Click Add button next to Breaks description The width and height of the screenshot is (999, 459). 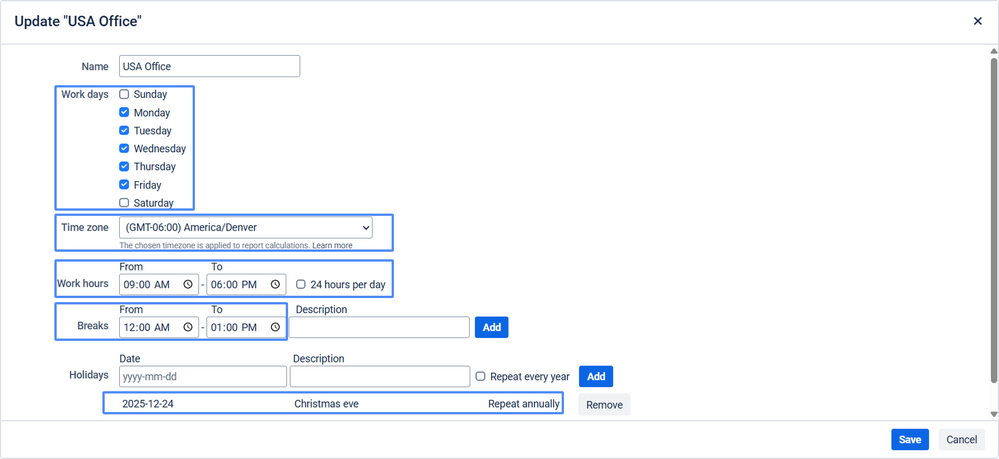coord(491,327)
